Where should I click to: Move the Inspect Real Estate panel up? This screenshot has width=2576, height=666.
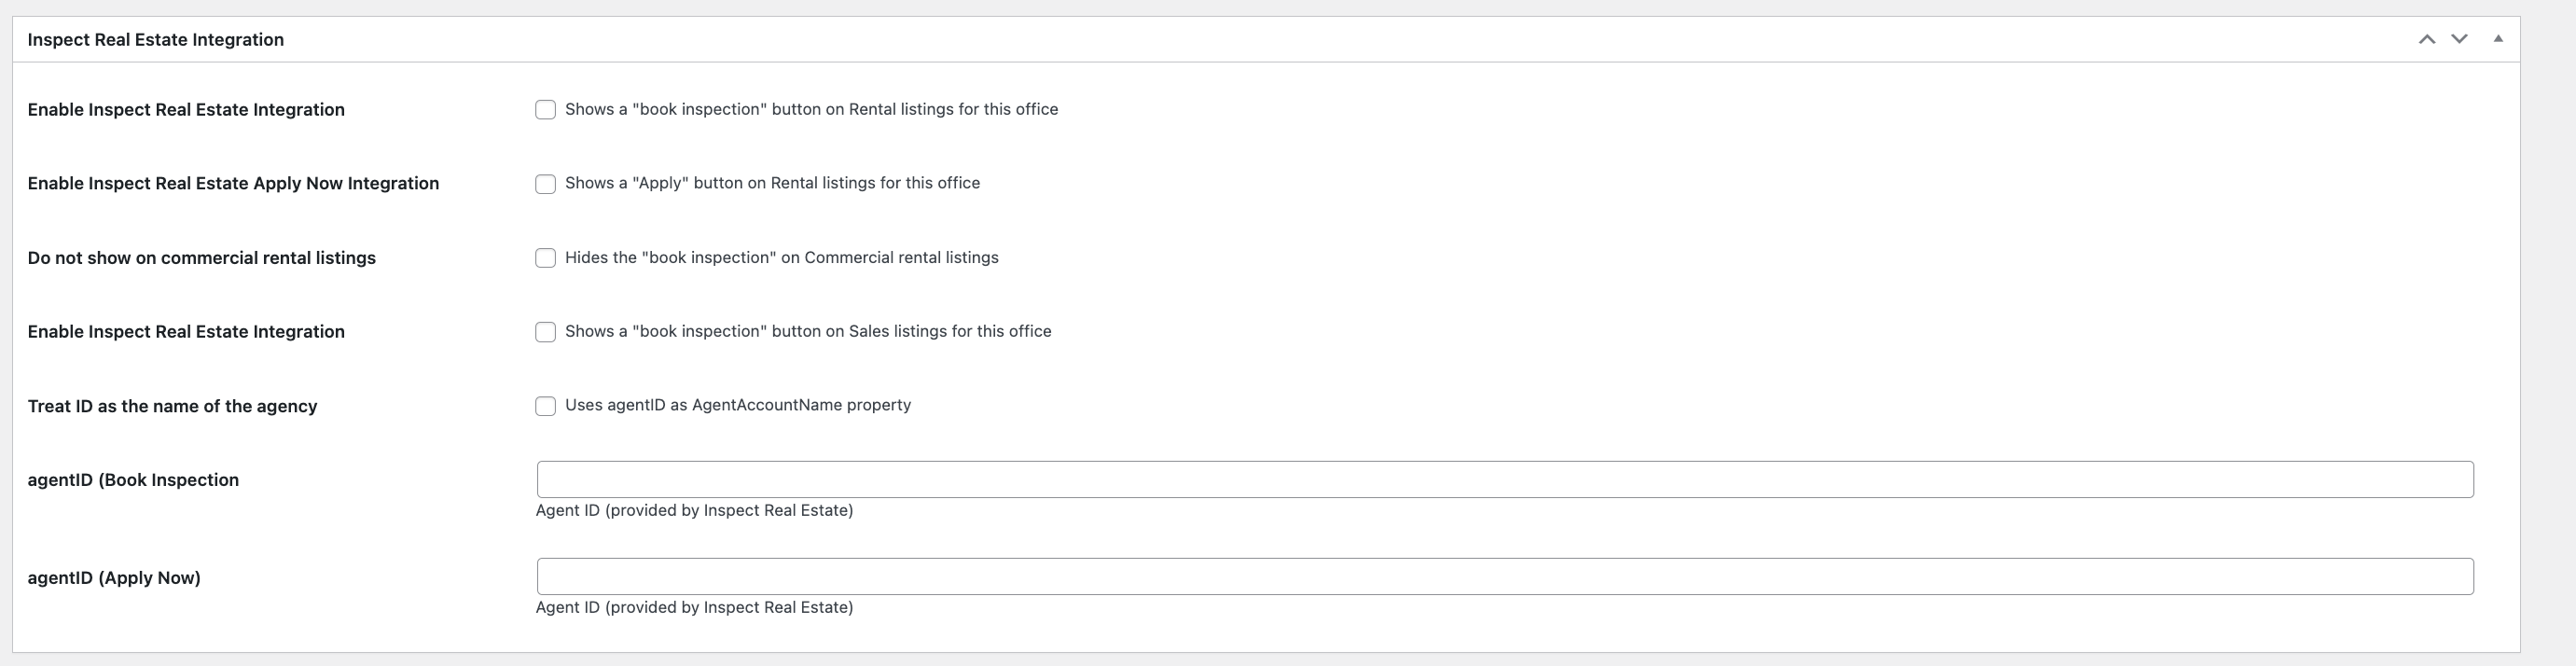(x=2427, y=39)
